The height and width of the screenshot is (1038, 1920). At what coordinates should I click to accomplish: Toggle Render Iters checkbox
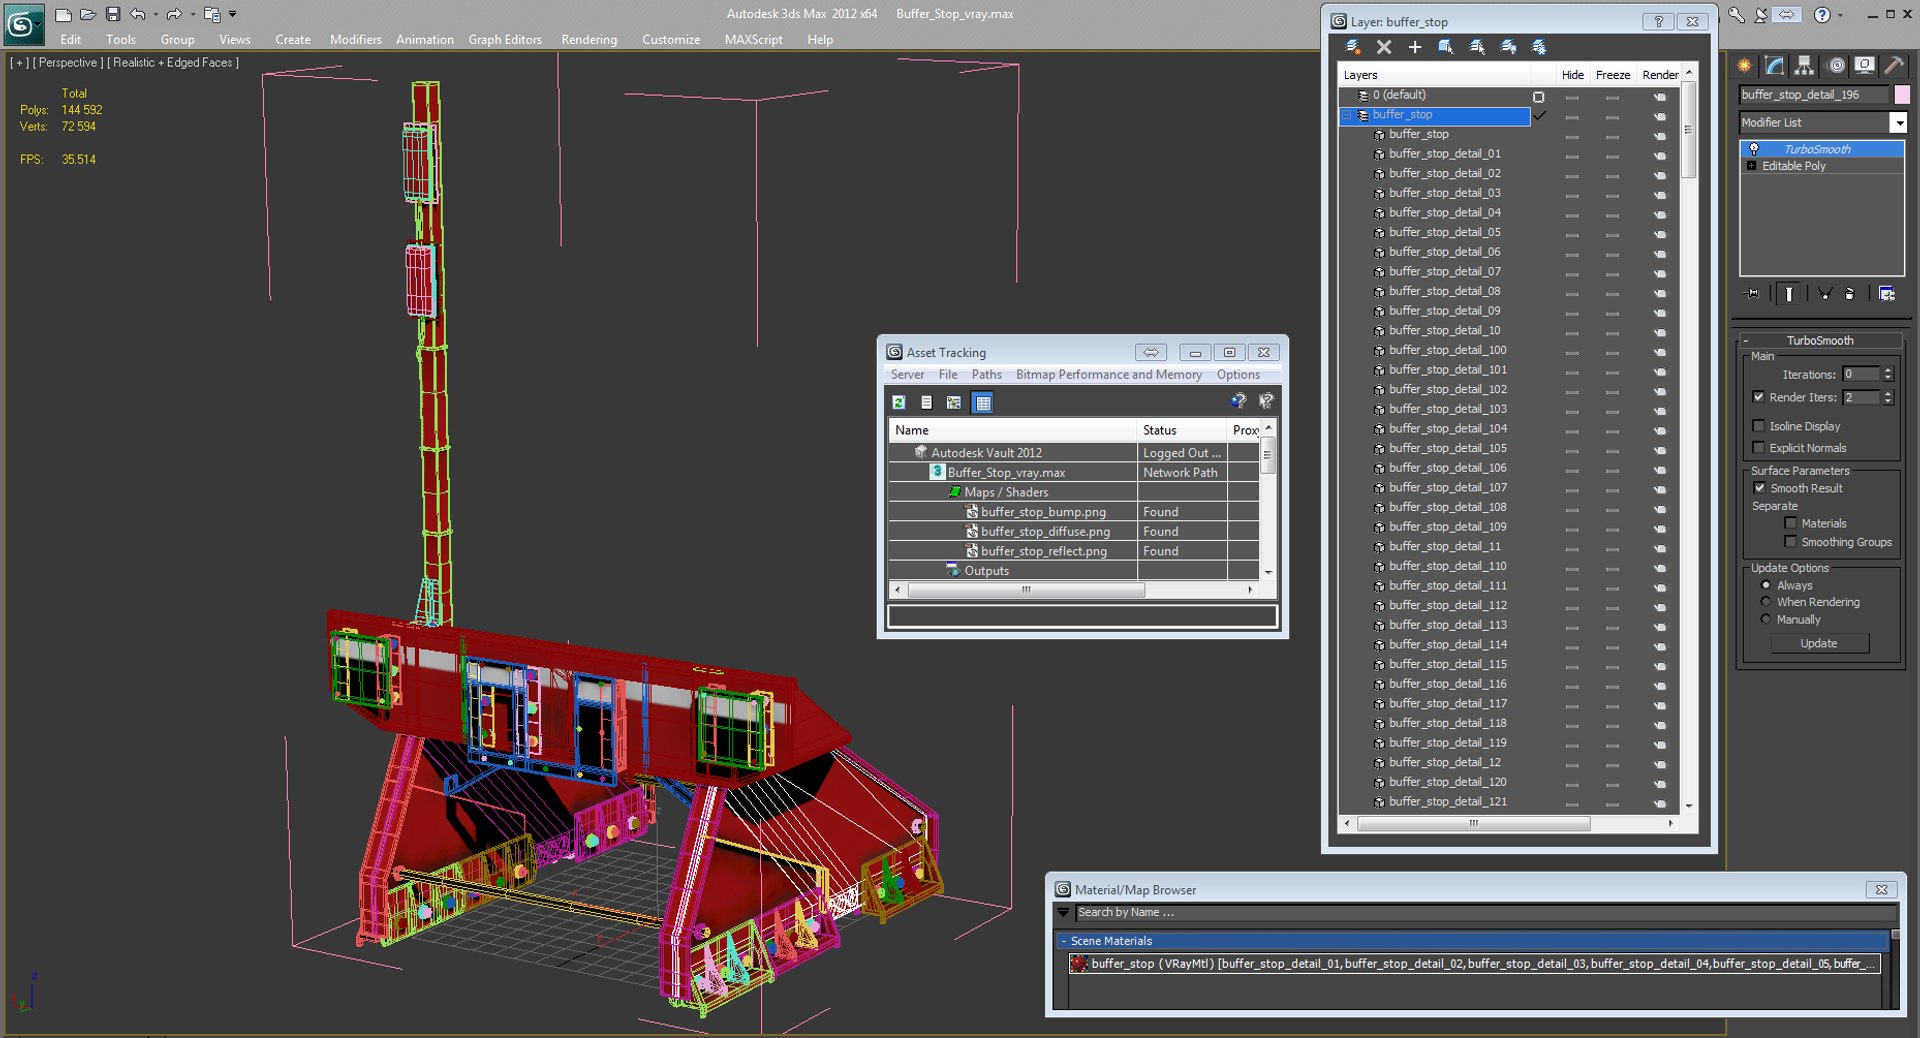[1759, 397]
